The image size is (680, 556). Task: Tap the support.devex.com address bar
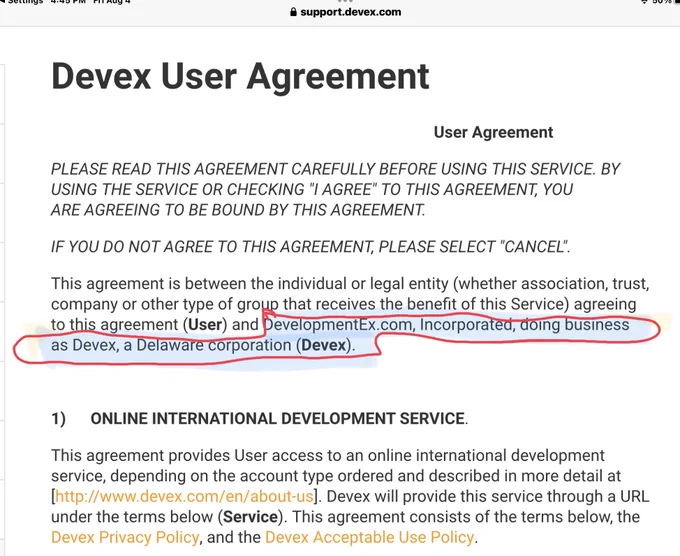[345, 12]
